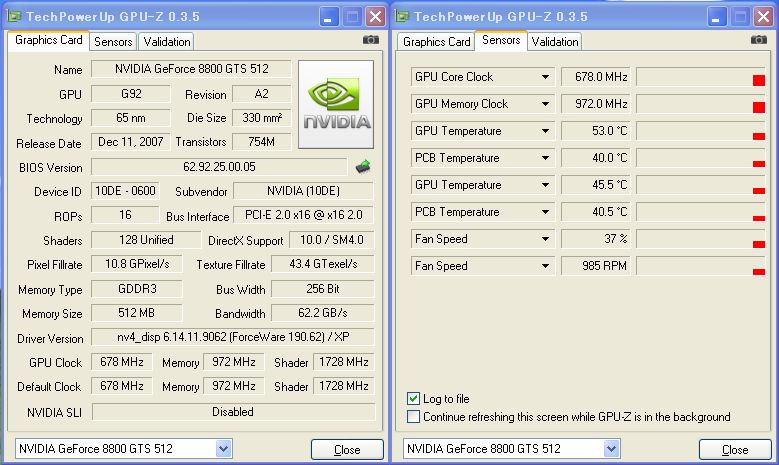This screenshot has width=779, height=465.
Task: Click the GPU field showing G92
Action: 131,94
